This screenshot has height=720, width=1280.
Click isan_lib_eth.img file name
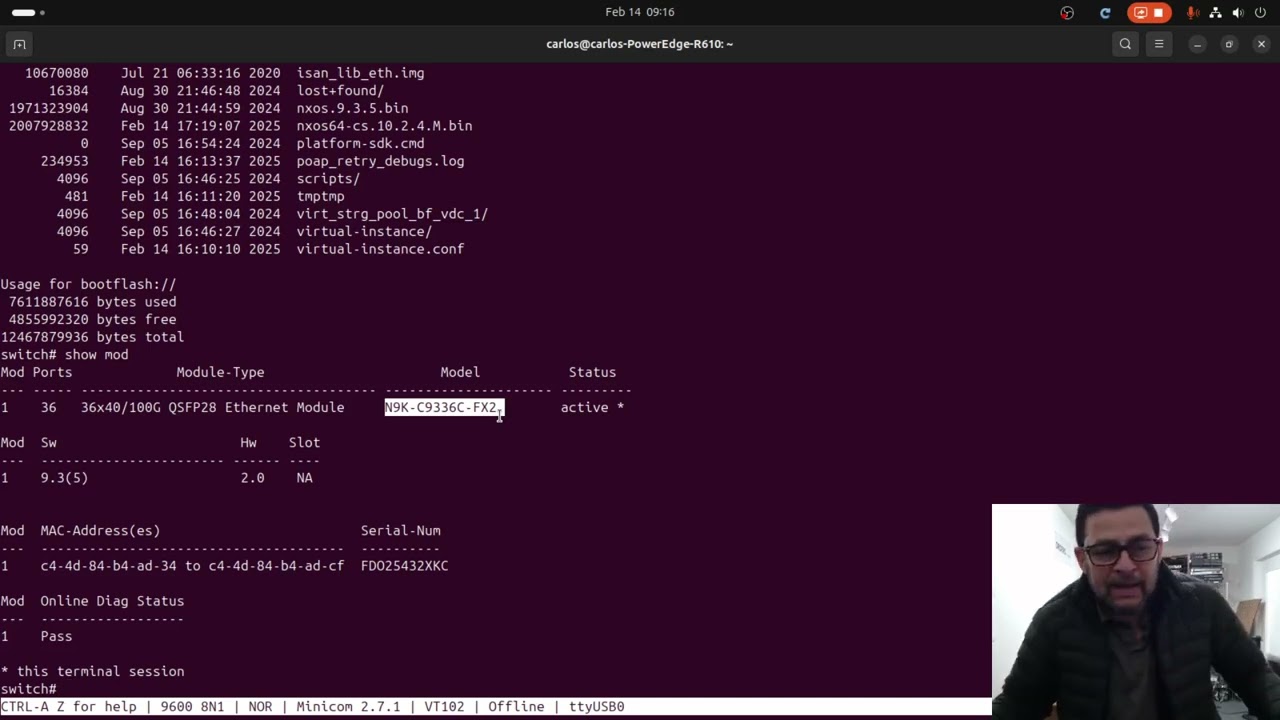point(360,73)
